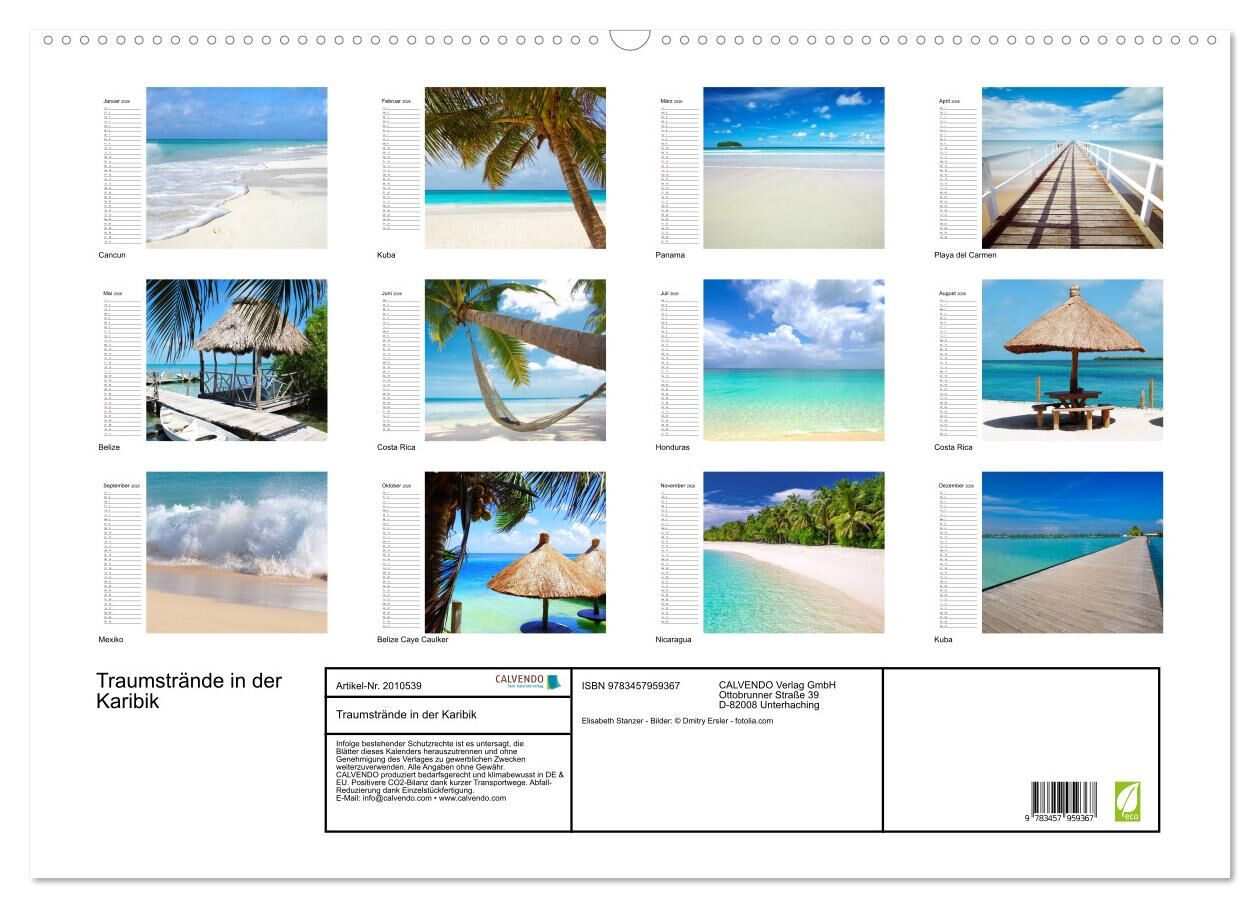Screen dimensions: 1260x908
Task: Select the August straw umbrella photo
Action: pyautogui.click(x=1072, y=360)
